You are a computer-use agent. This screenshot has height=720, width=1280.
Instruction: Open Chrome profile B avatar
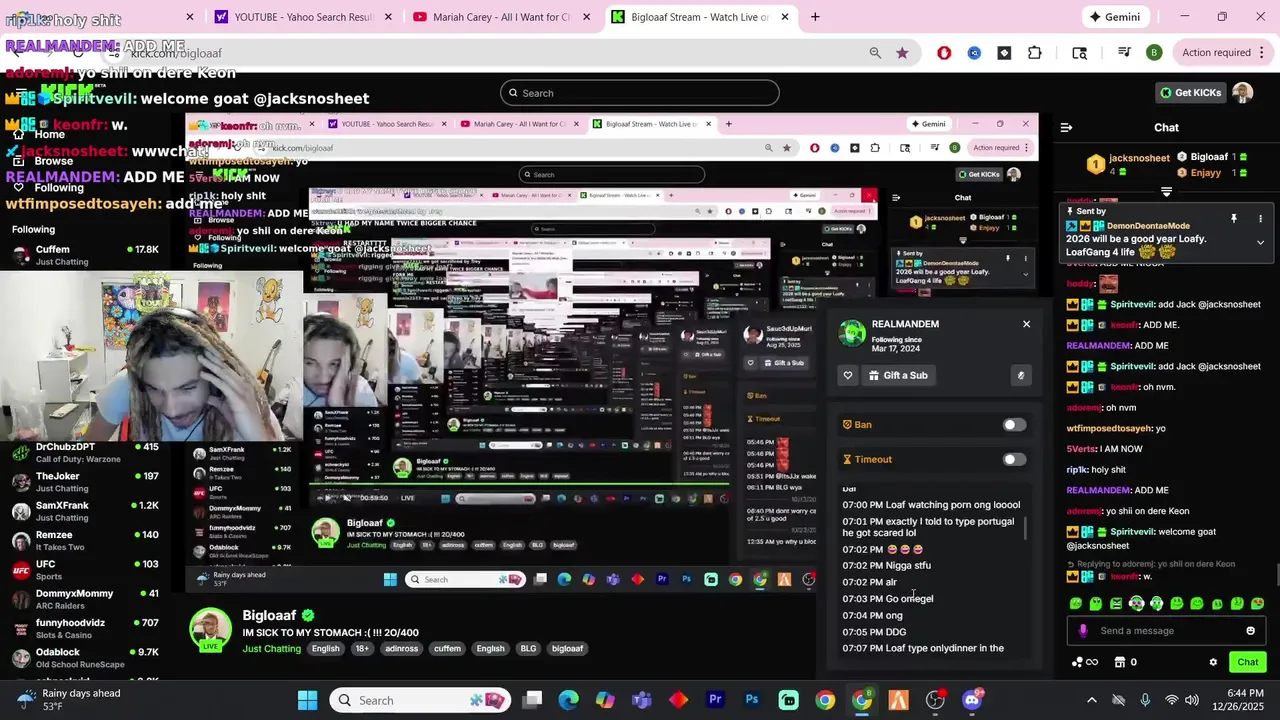[1154, 53]
